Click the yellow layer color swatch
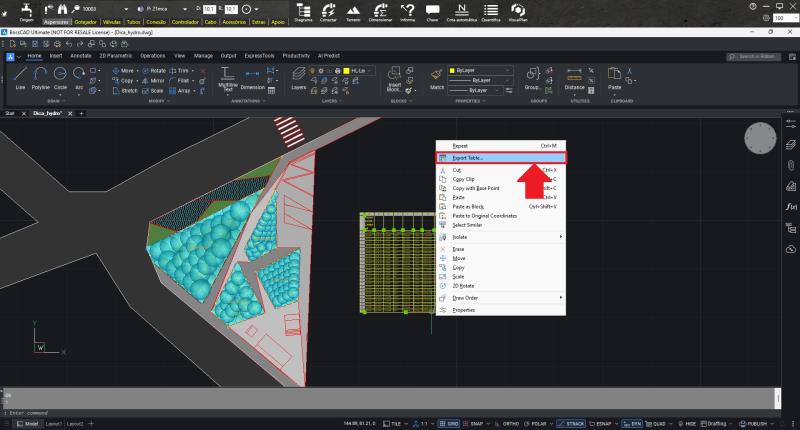Screen dimensions: 800x430 click(344, 71)
